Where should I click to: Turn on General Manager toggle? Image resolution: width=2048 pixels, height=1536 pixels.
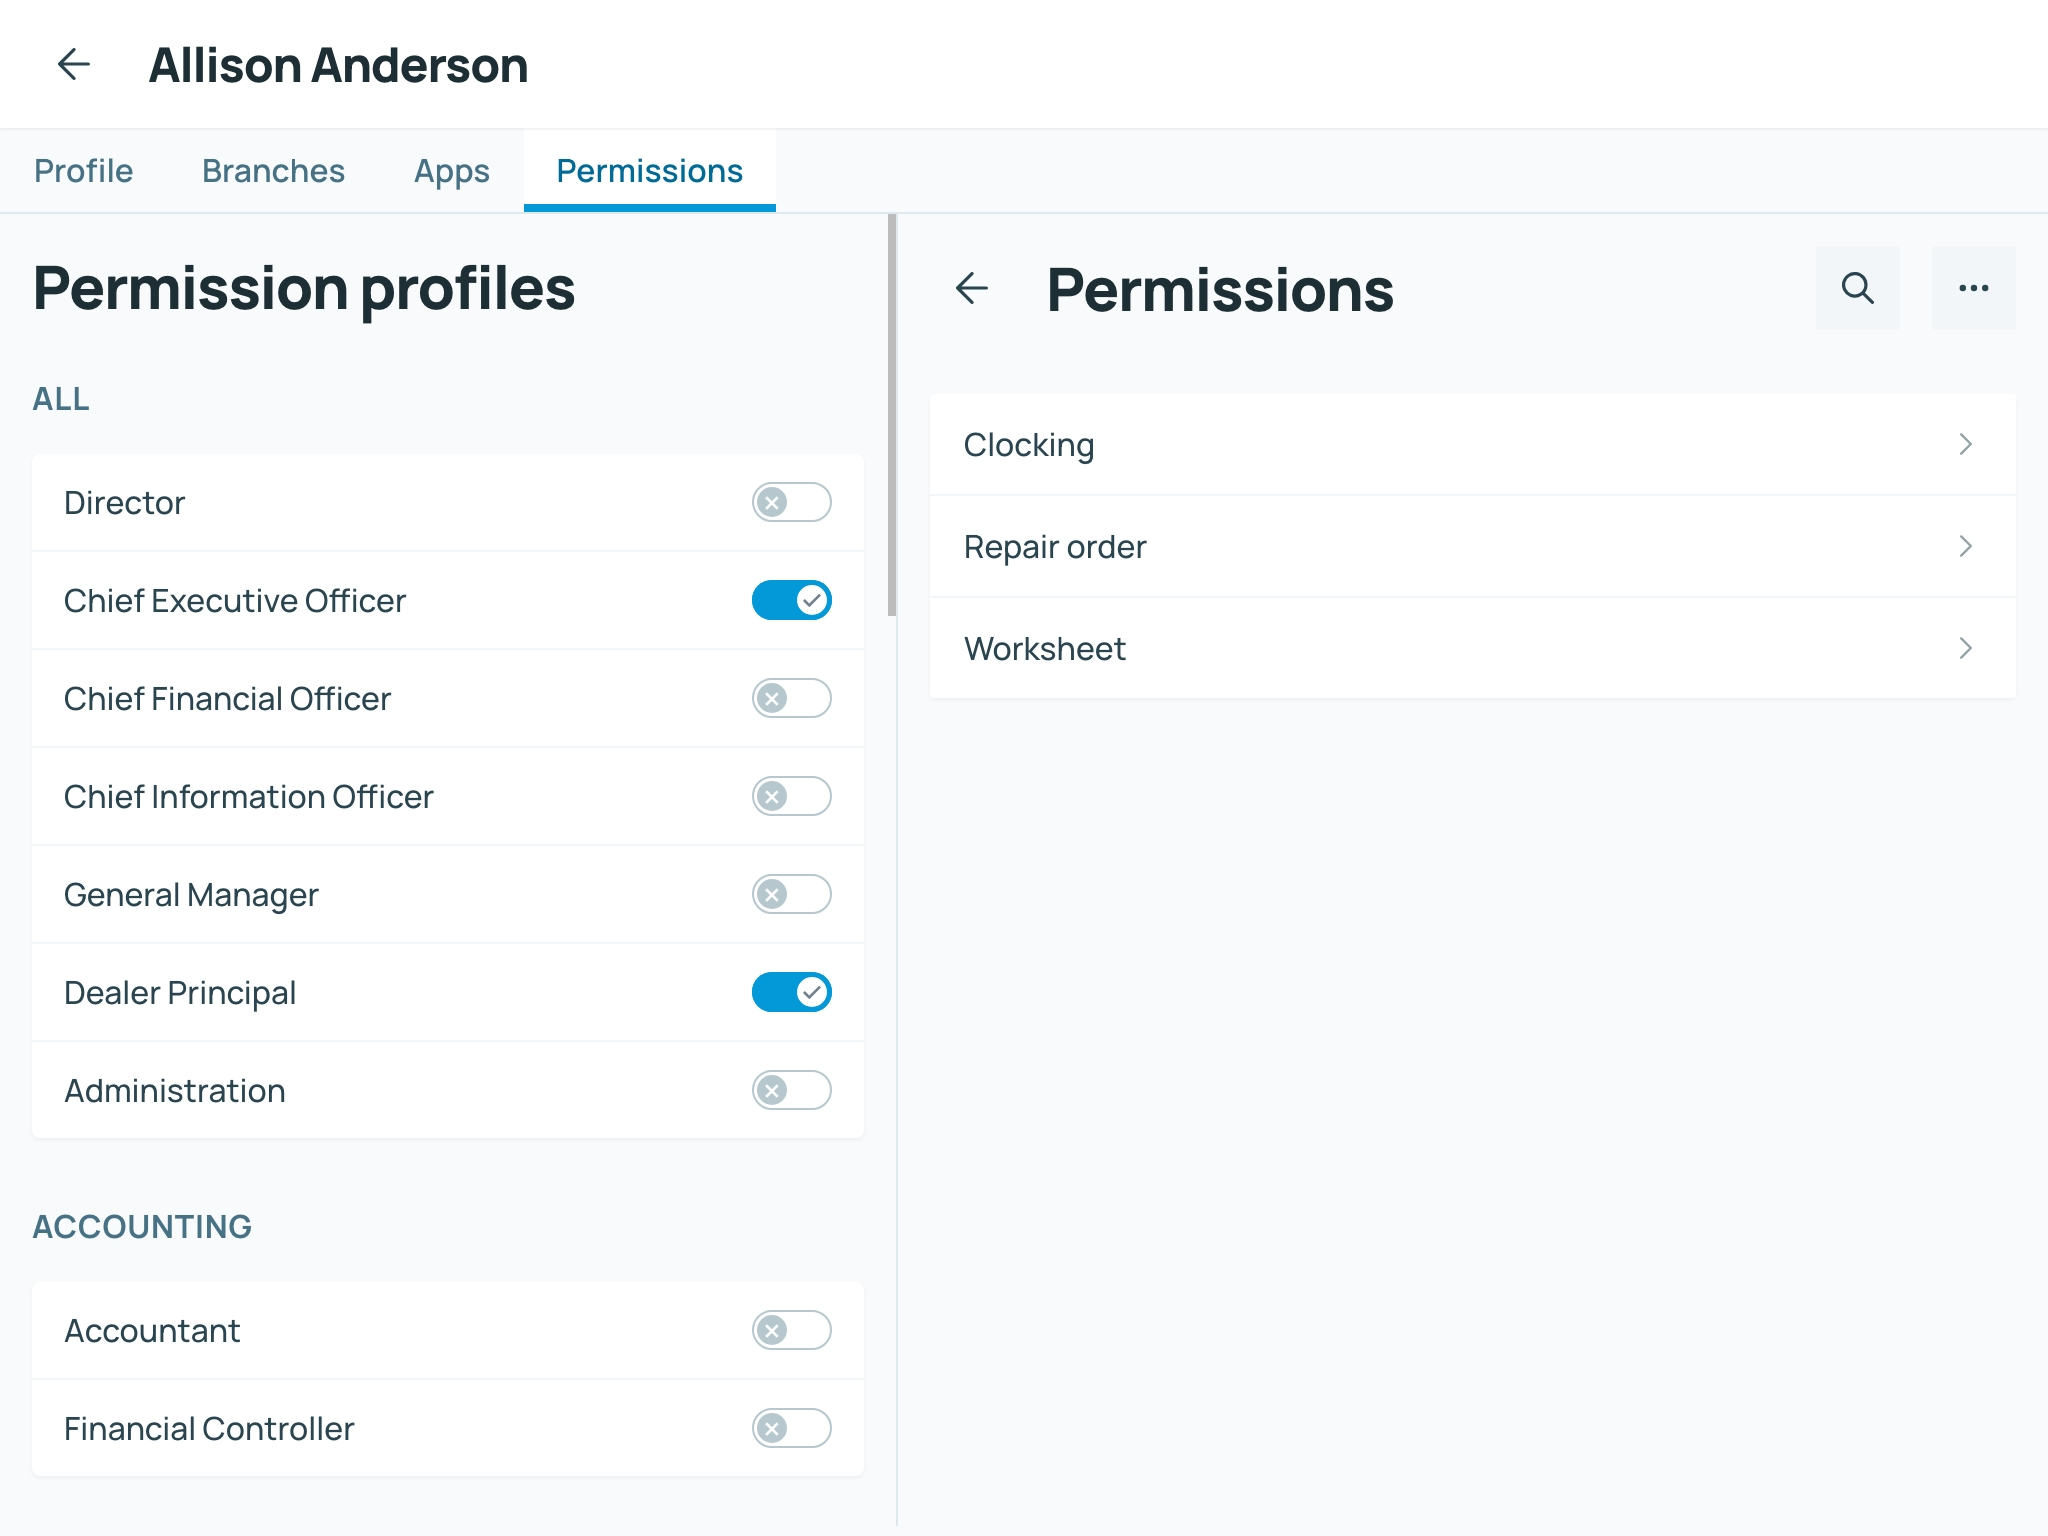click(791, 894)
